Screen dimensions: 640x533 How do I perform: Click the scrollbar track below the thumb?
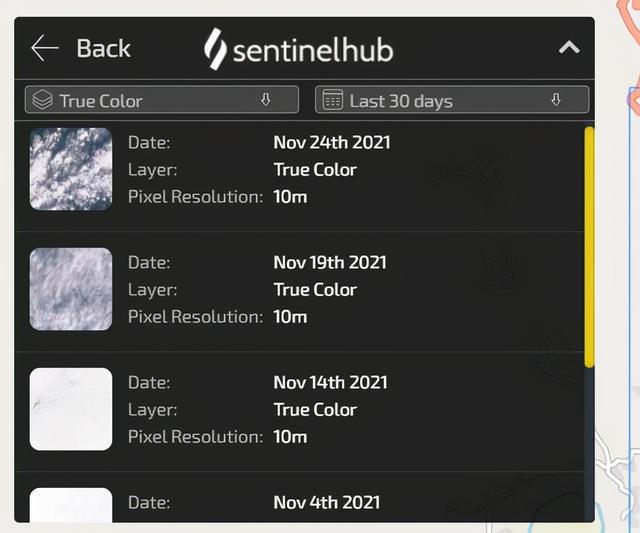coord(589,445)
